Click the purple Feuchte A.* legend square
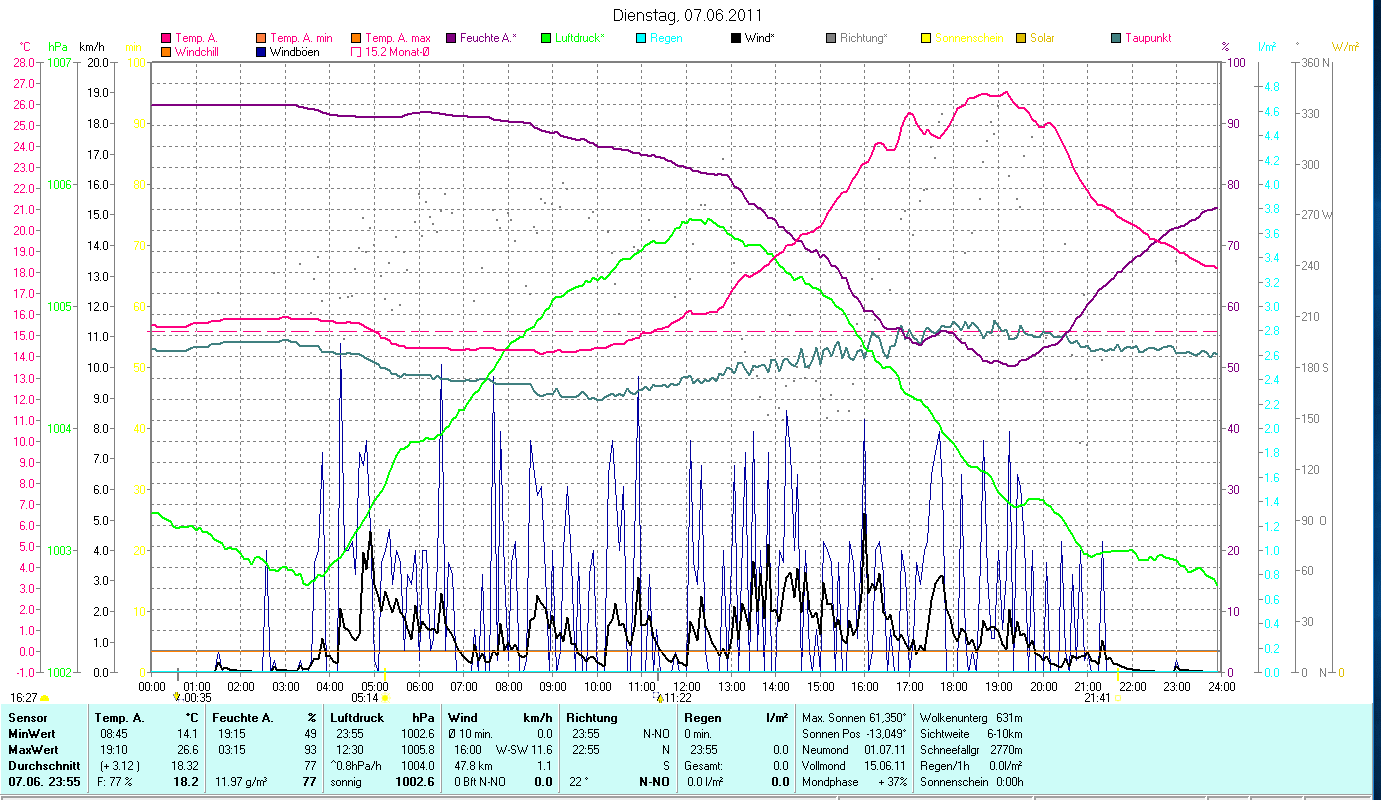The image size is (1381, 800). pos(451,38)
